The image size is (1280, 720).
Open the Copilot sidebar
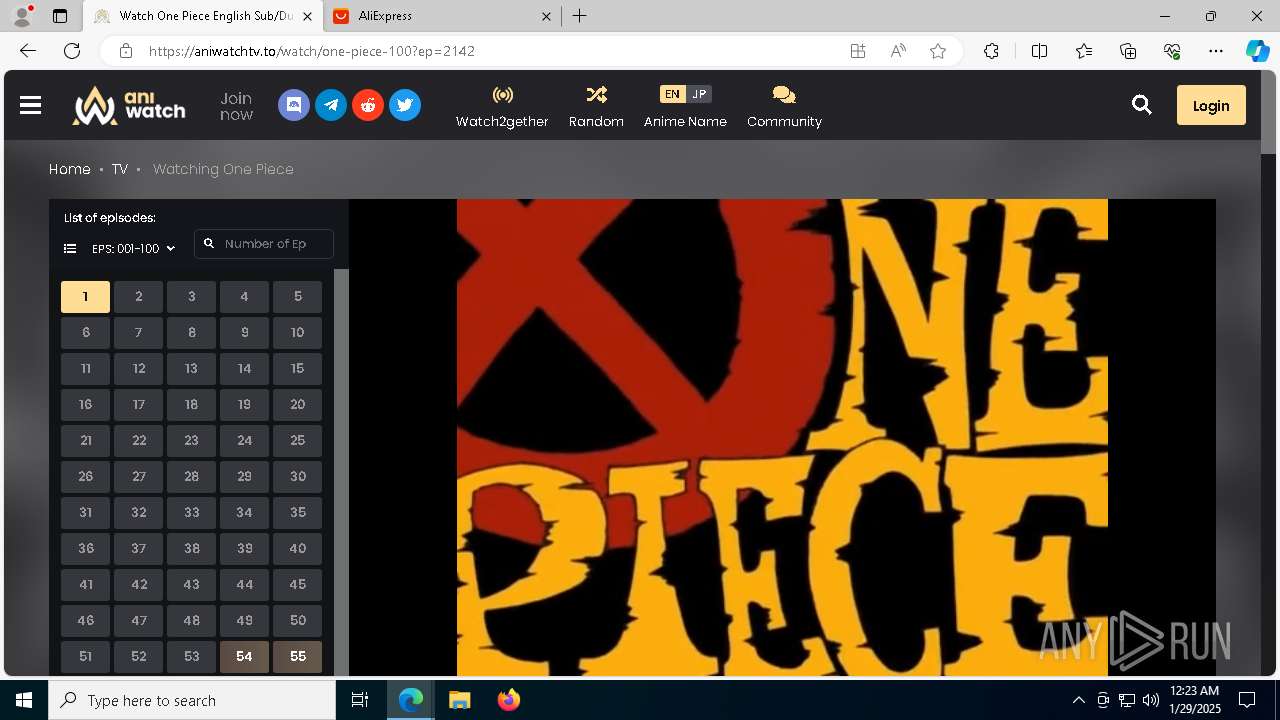click(1257, 51)
